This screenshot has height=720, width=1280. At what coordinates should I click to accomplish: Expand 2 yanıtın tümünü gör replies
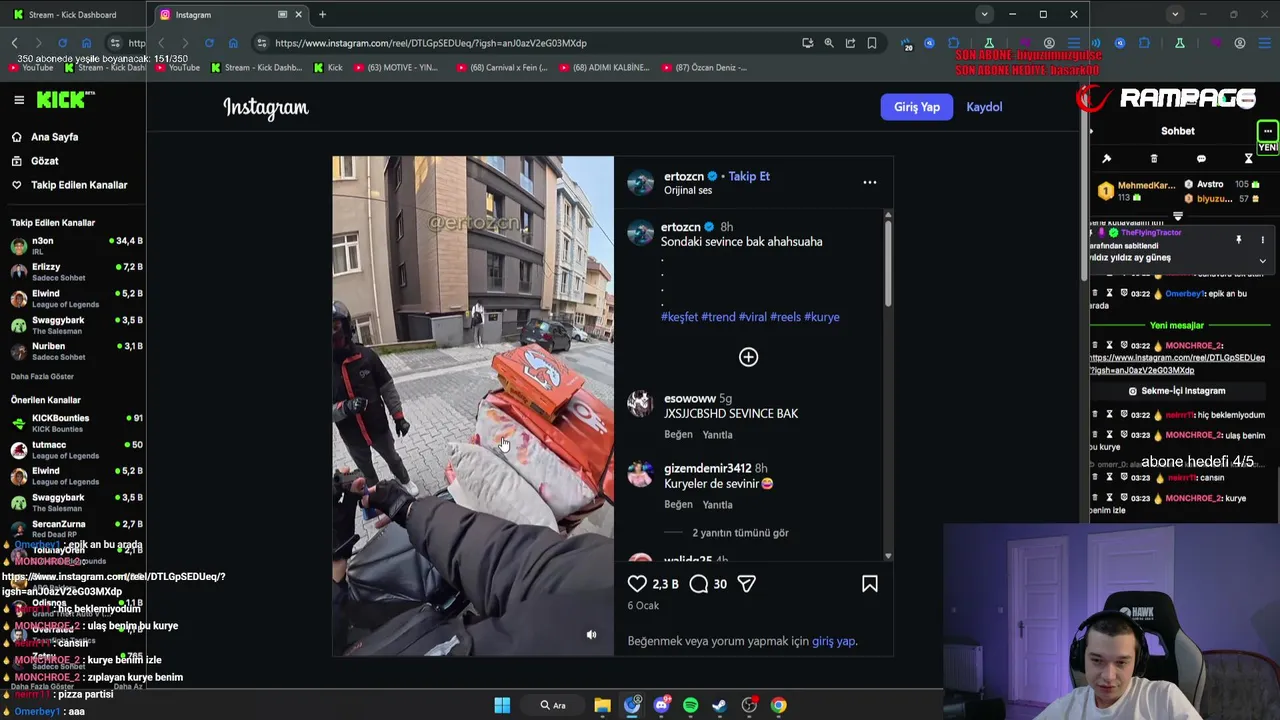pyautogui.click(x=740, y=533)
